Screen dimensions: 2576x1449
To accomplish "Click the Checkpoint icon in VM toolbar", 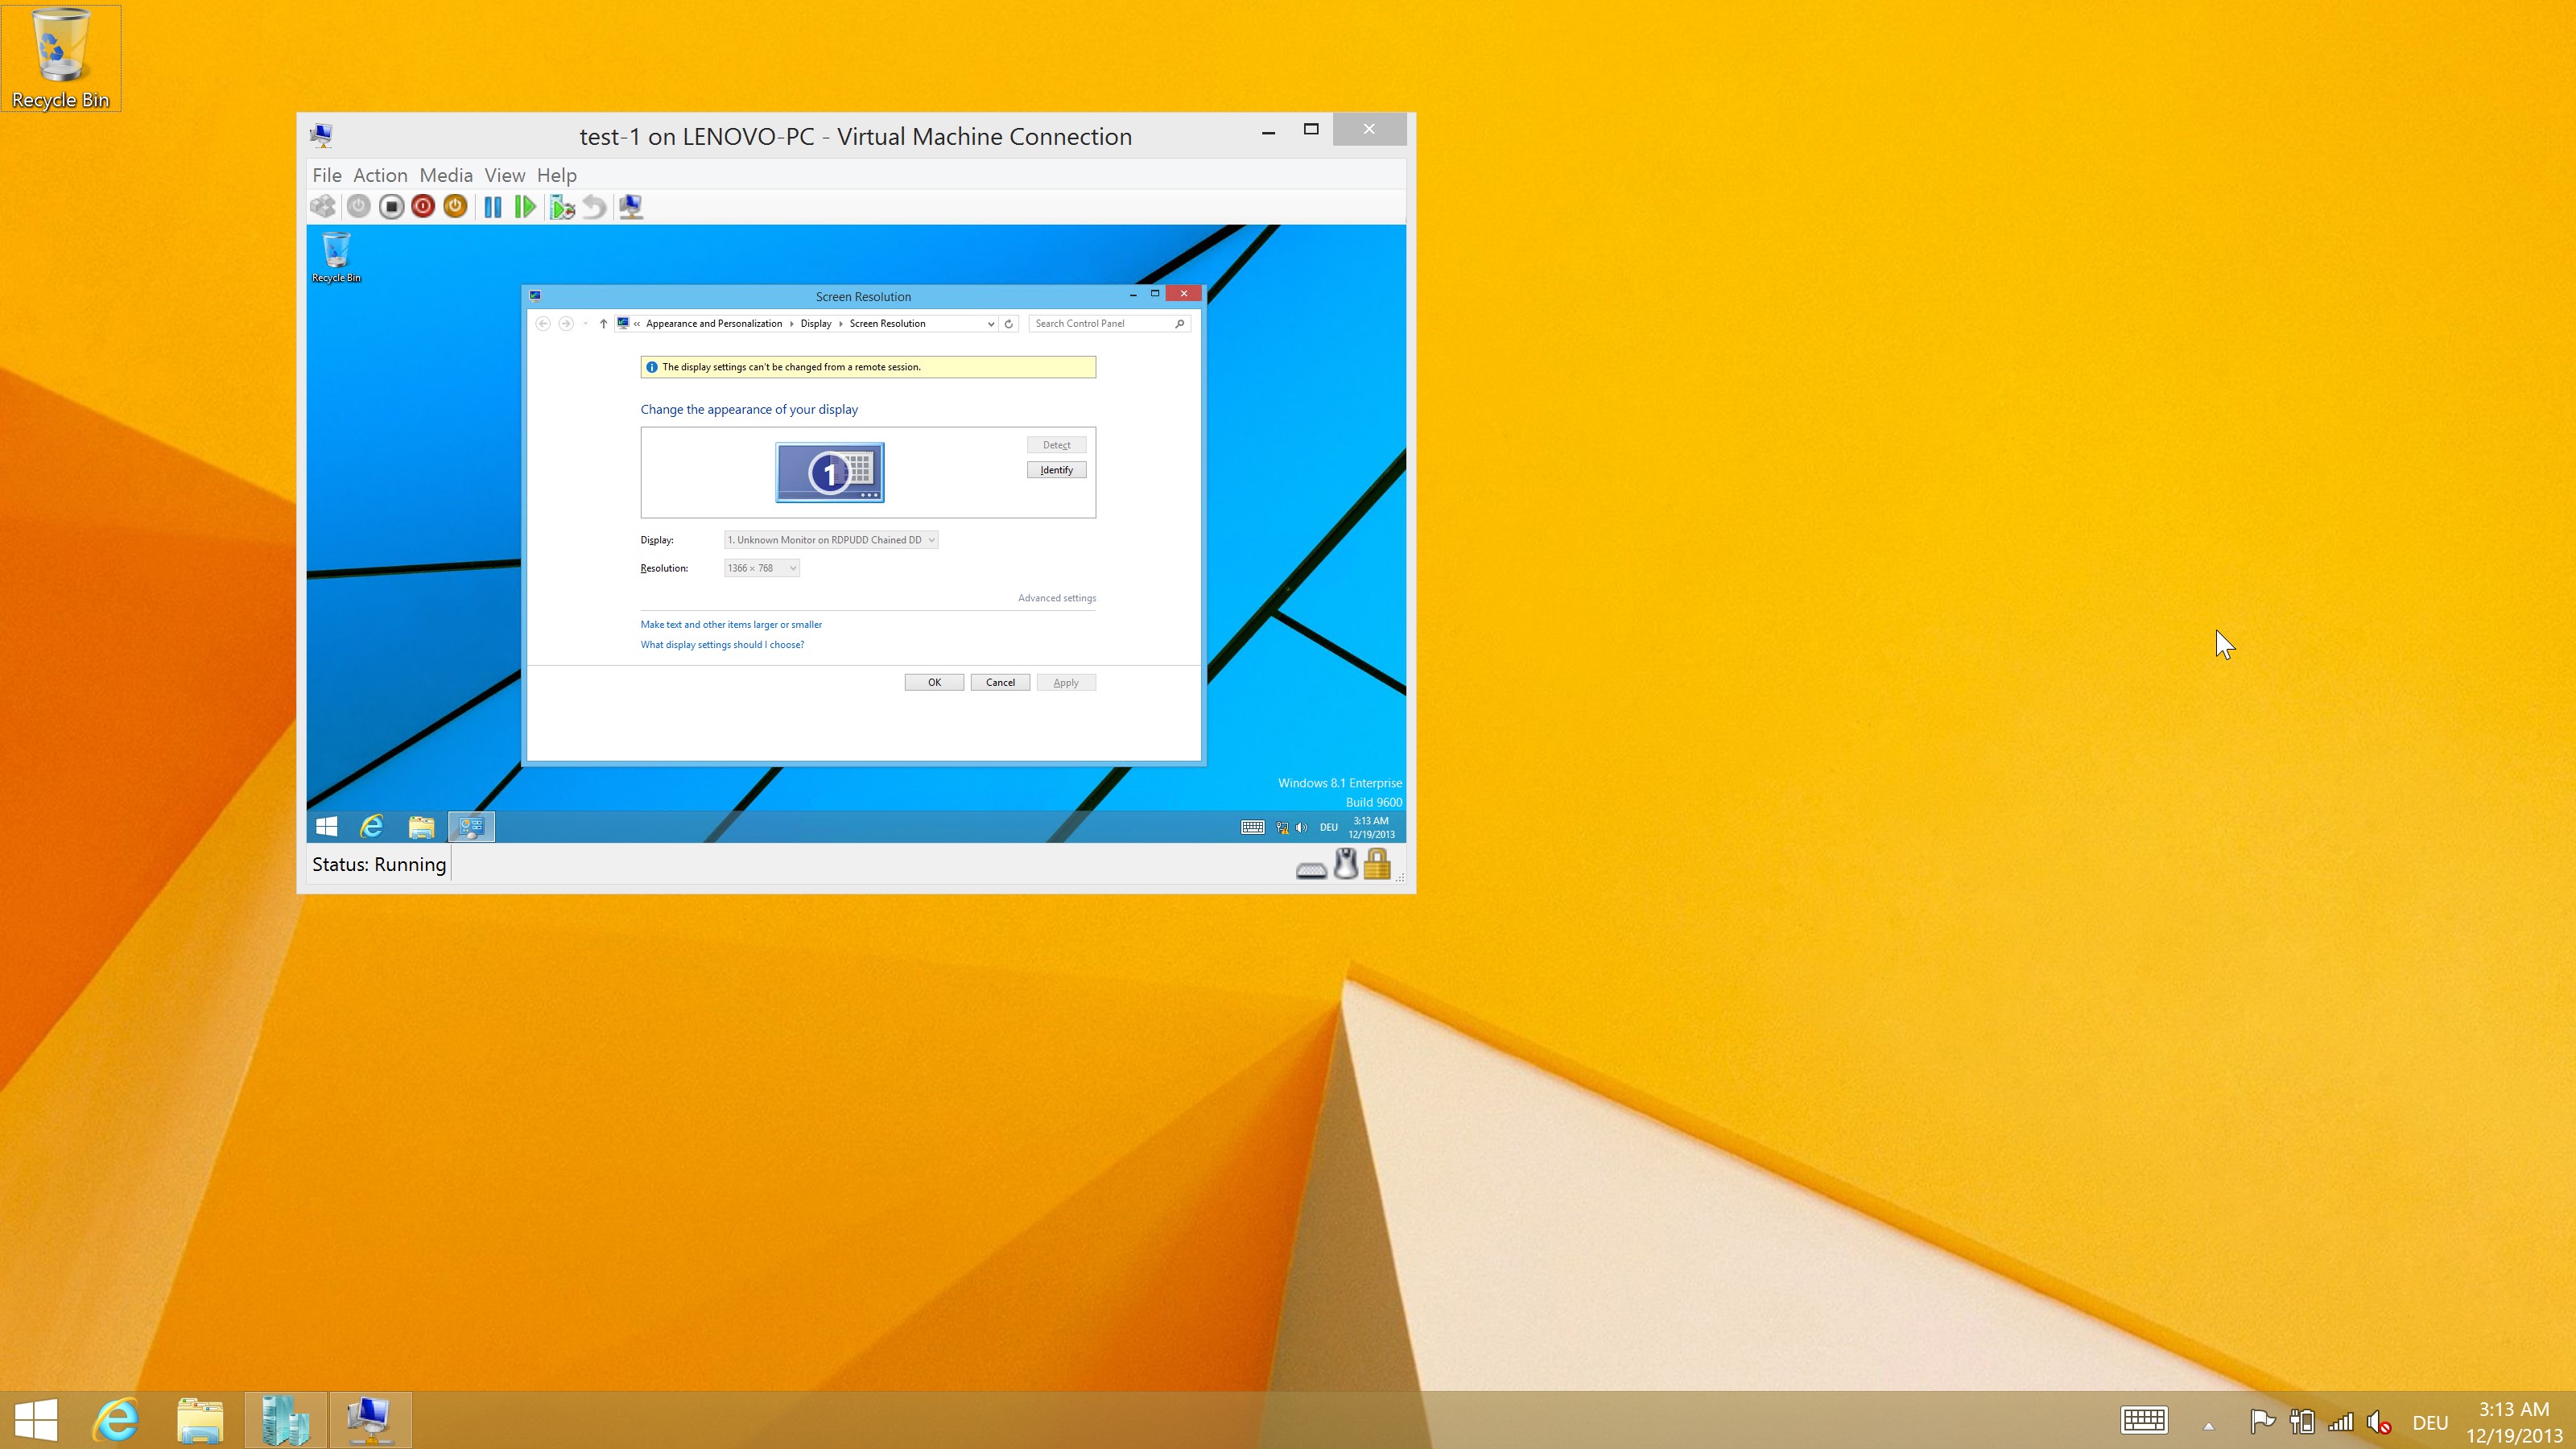I will point(562,207).
